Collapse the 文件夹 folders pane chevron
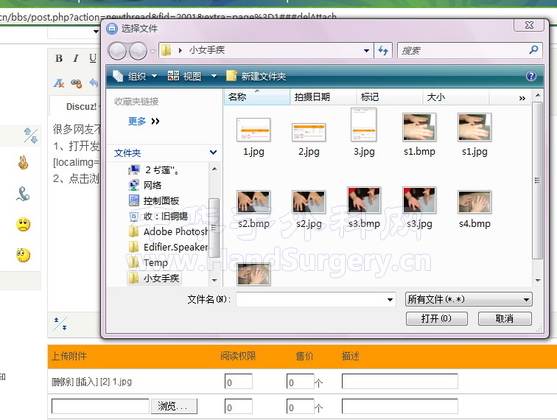This screenshot has height=420, width=557. tap(213, 152)
